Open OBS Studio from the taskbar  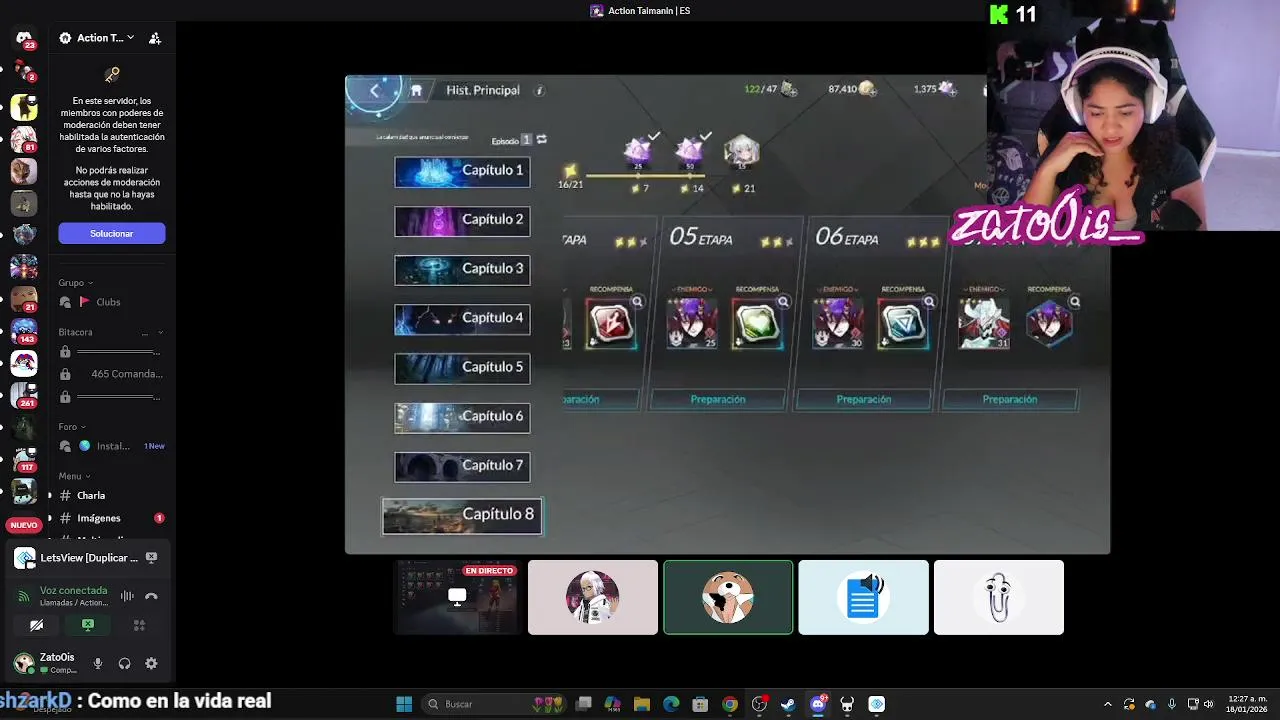(759, 704)
